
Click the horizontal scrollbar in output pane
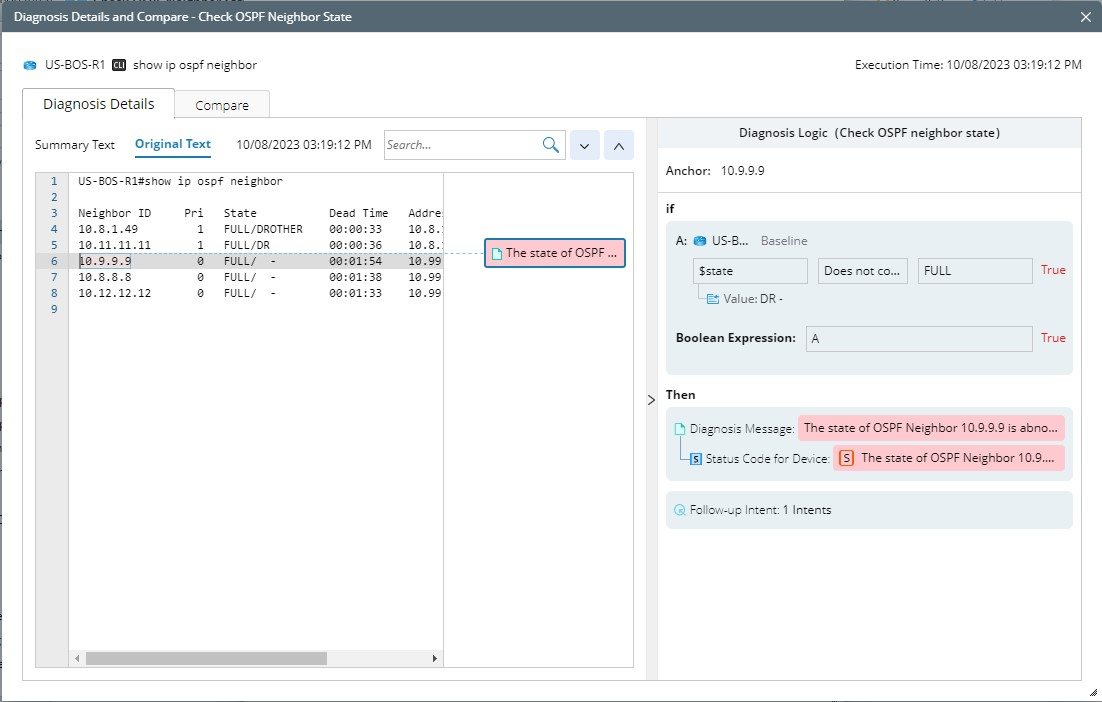tap(205, 659)
